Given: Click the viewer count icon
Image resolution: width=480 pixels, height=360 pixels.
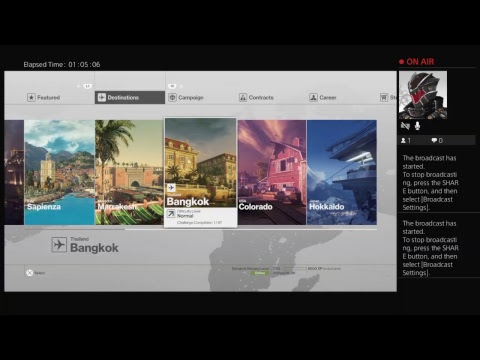Looking at the screenshot, I should (x=403, y=140).
